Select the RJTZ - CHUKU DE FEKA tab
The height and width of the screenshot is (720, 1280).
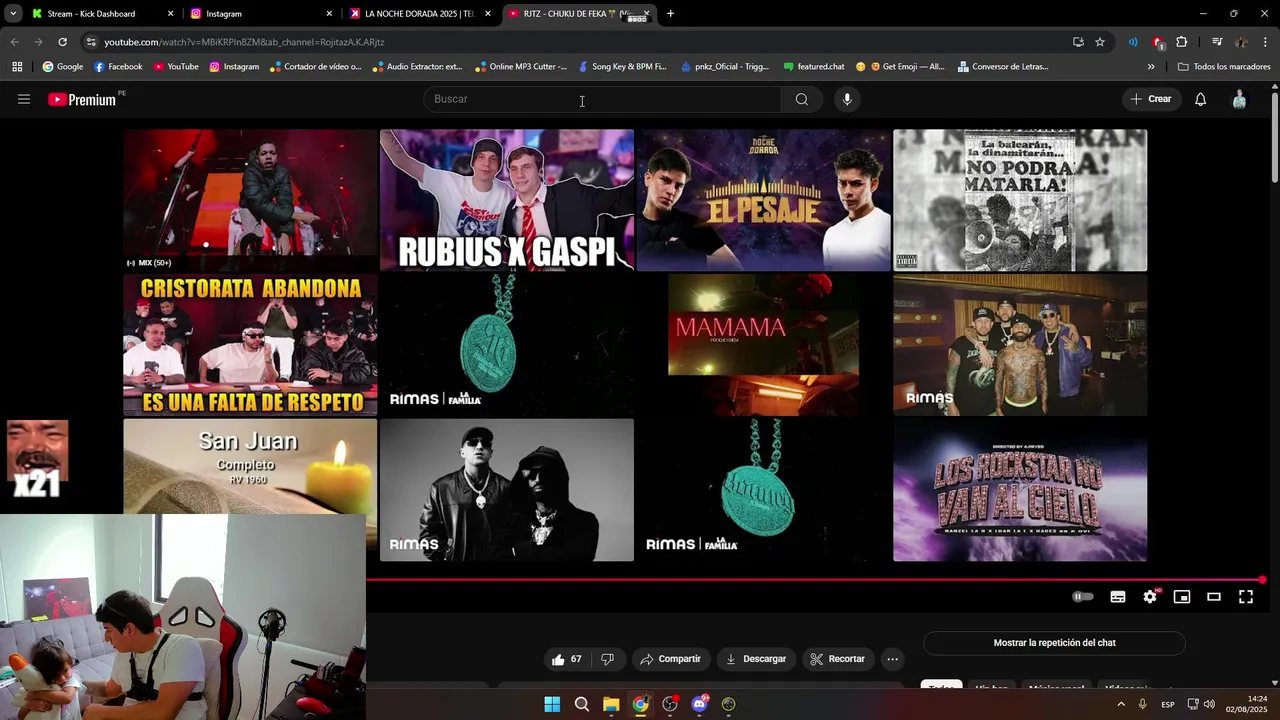pyautogui.click(x=578, y=14)
